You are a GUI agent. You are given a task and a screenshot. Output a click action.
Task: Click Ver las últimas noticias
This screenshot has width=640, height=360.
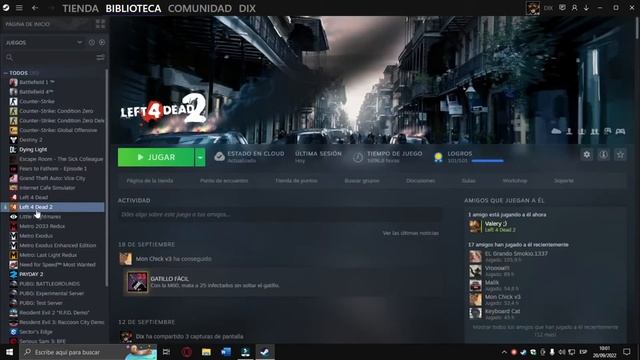click(411, 233)
